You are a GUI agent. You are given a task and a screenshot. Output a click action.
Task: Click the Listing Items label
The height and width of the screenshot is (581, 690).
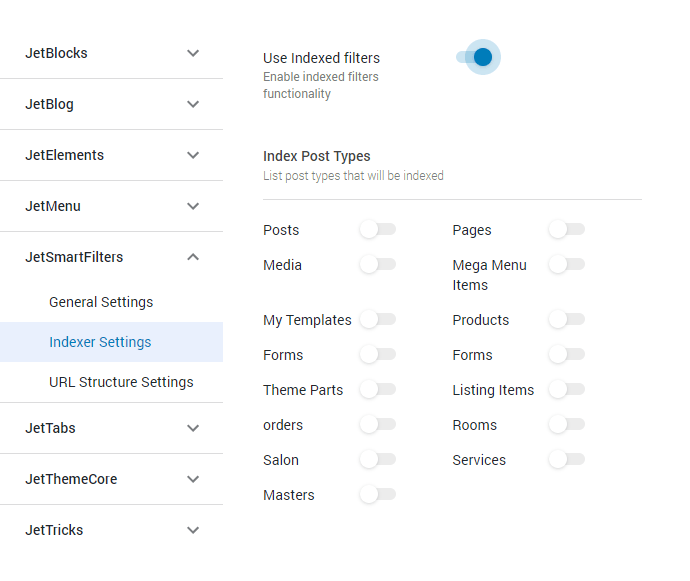(493, 390)
